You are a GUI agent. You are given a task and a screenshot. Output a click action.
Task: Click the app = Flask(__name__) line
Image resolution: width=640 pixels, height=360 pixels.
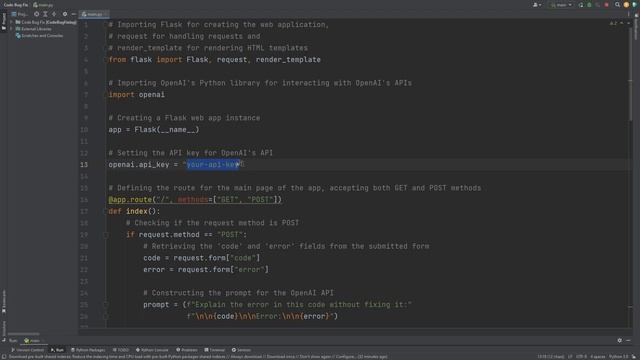(154, 130)
